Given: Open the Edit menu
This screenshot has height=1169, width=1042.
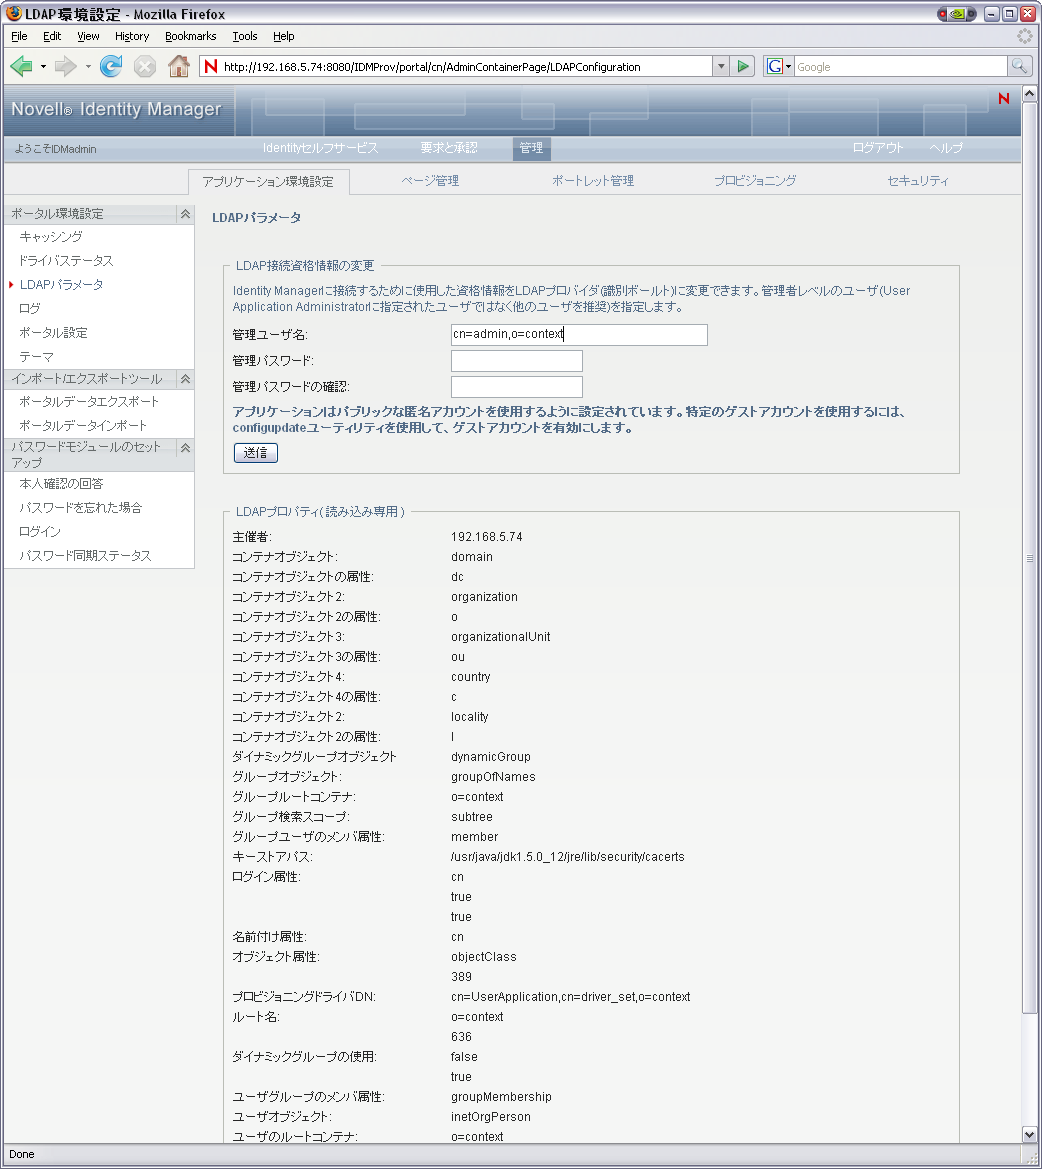Looking at the screenshot, I should pyautogui.click(x=52, y=36).
